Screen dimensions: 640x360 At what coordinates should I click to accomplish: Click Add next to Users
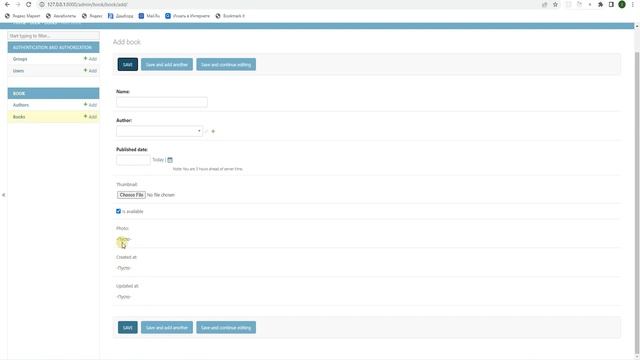(x=91, y=71)
